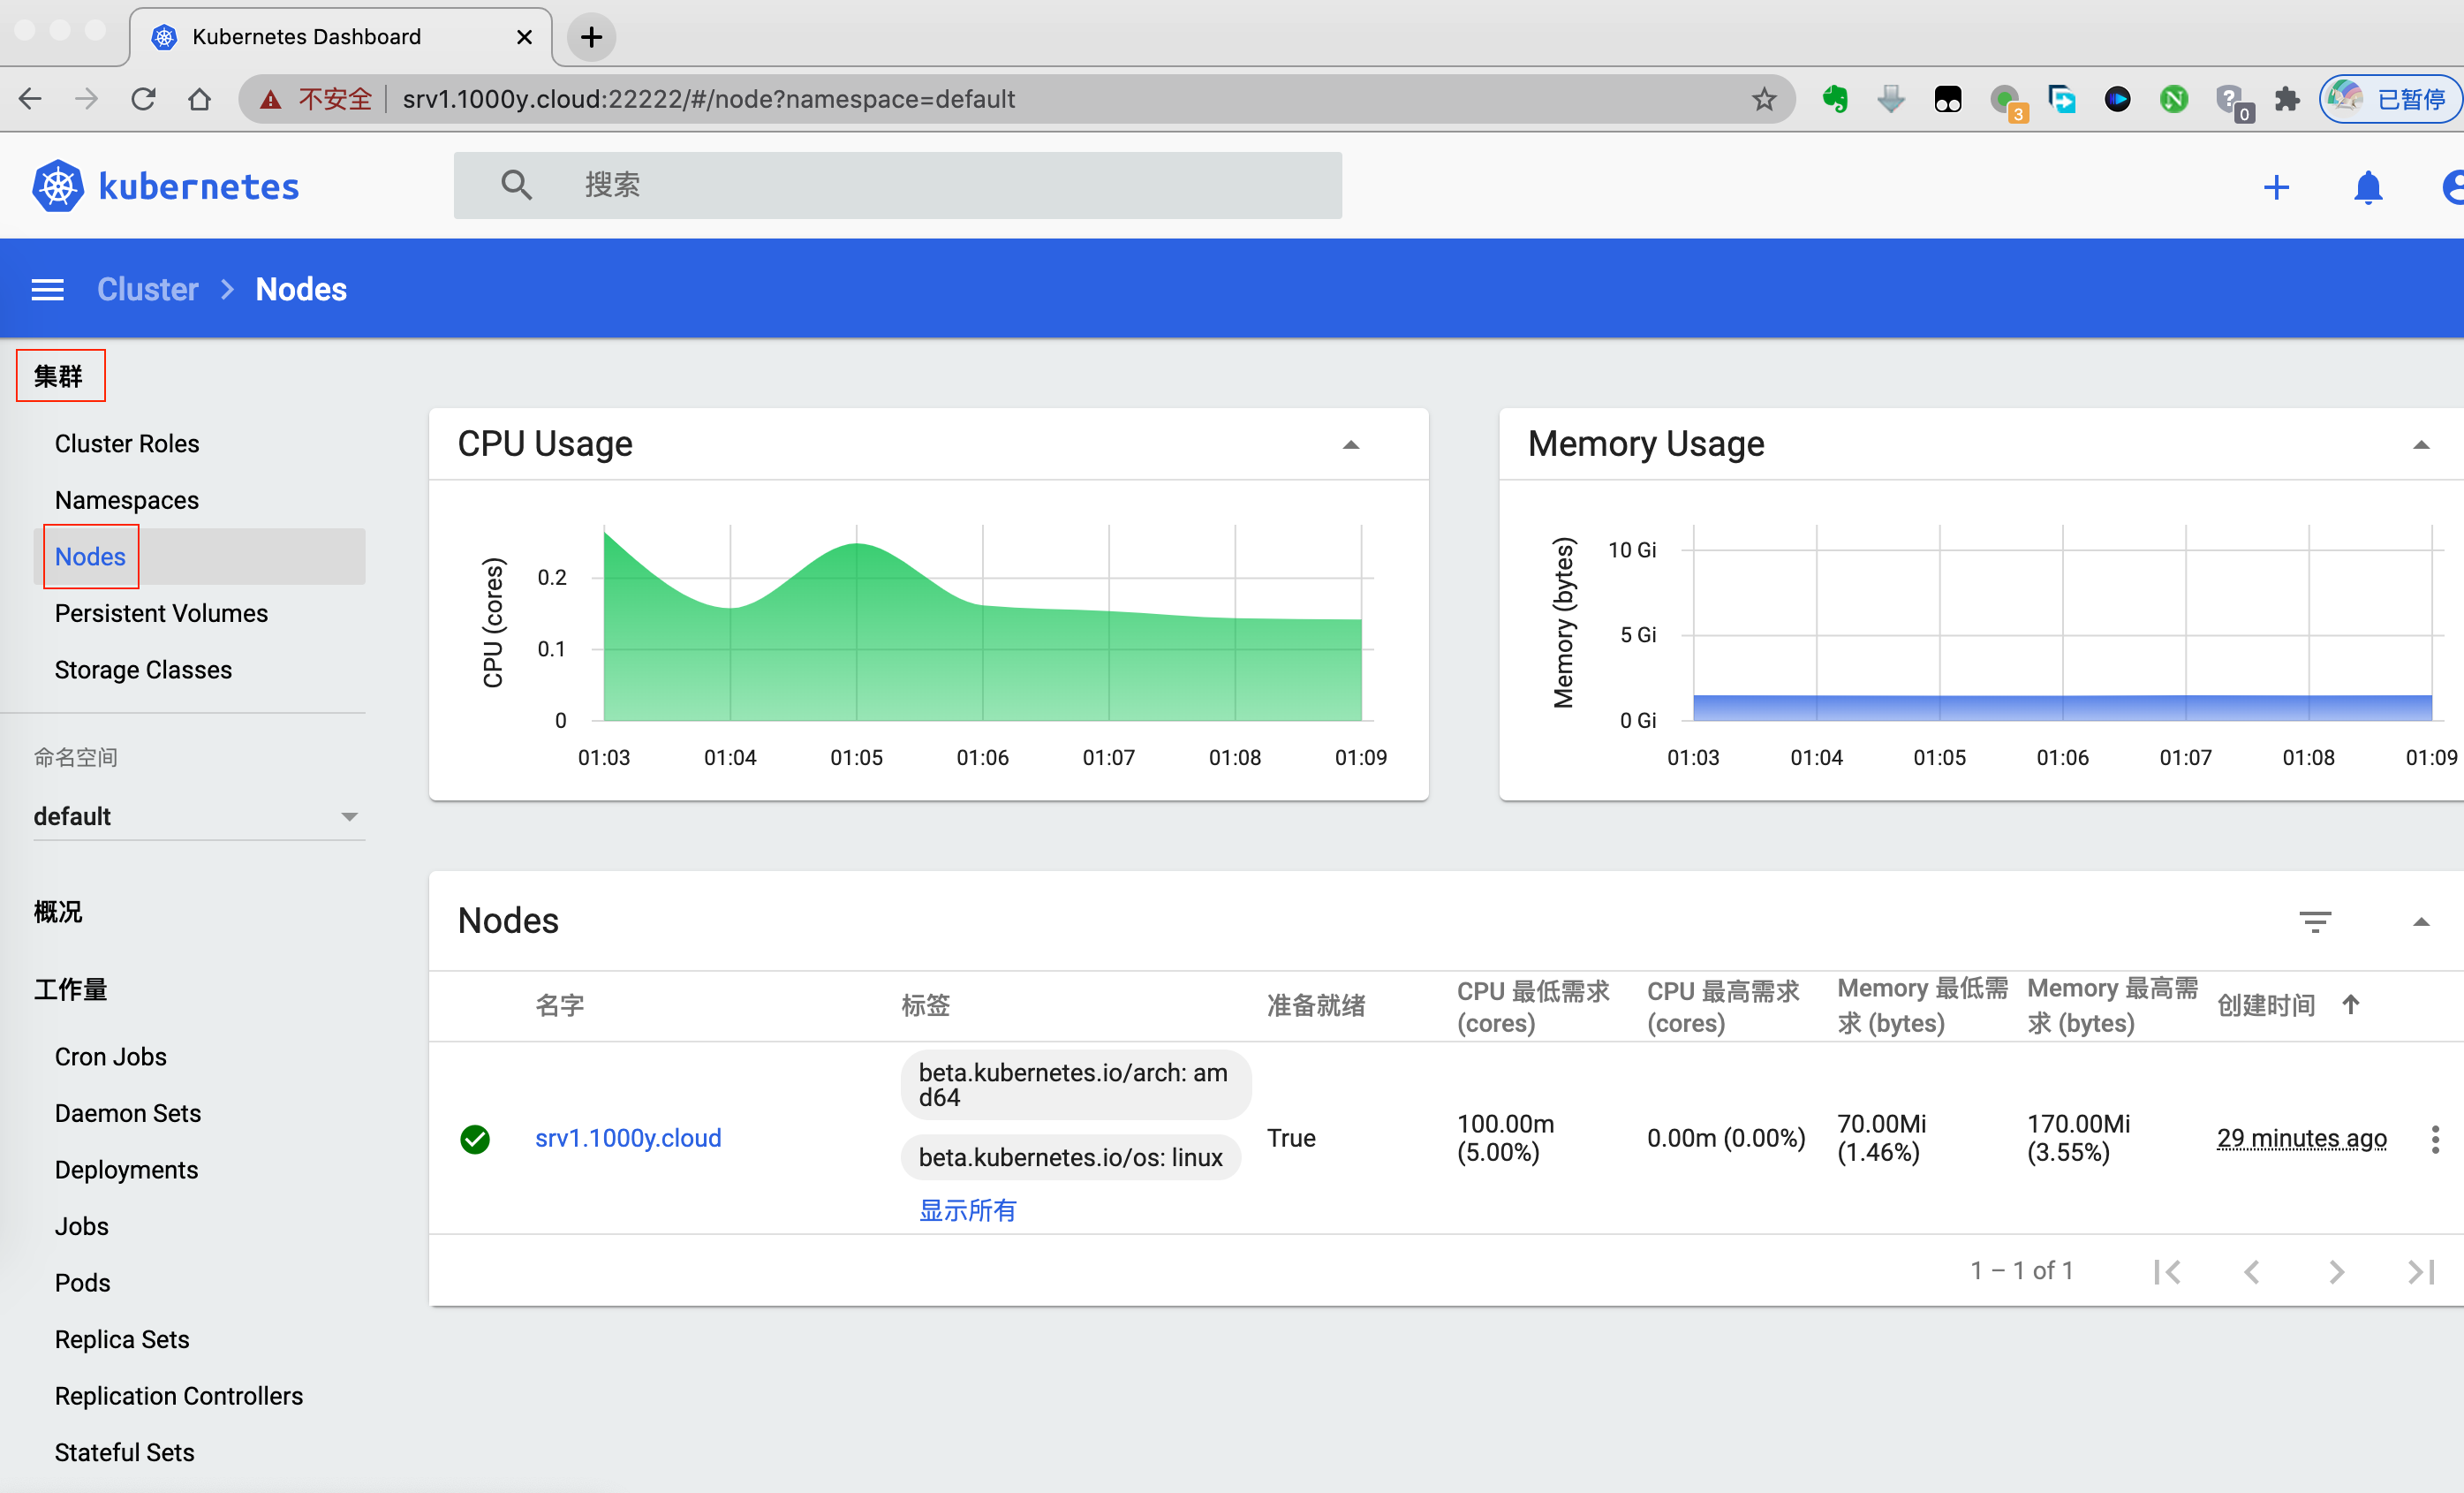Open Namespaces in sidebar
Viewport: 2464px width, 1493px height.
(127, 500)
